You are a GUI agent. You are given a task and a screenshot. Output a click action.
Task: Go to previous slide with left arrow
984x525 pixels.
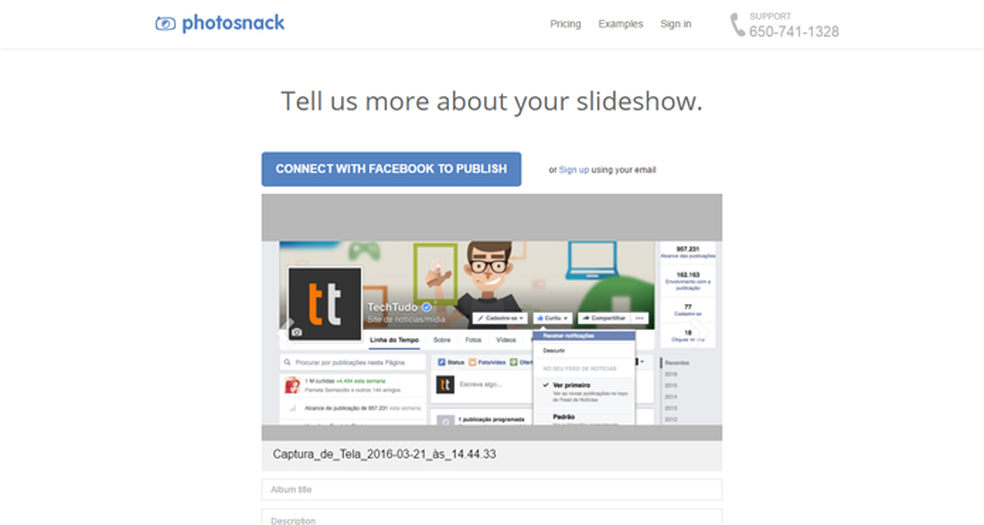(x=286, y=332)
